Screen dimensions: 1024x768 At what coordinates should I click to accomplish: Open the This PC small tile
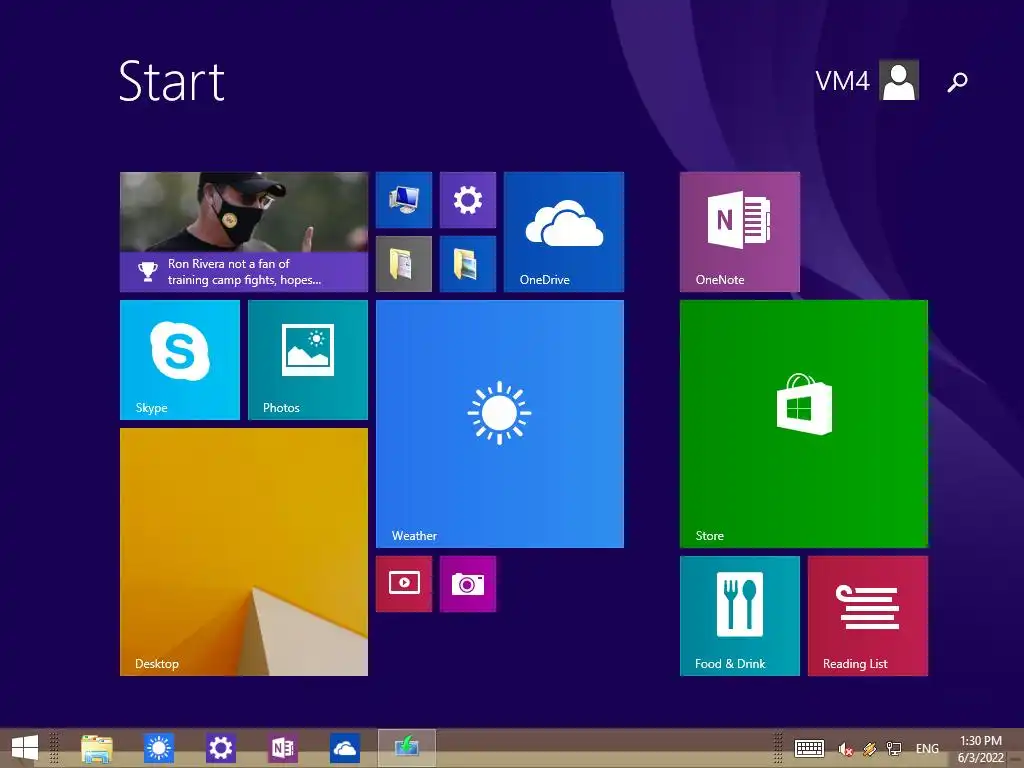(x=404, y=200)
